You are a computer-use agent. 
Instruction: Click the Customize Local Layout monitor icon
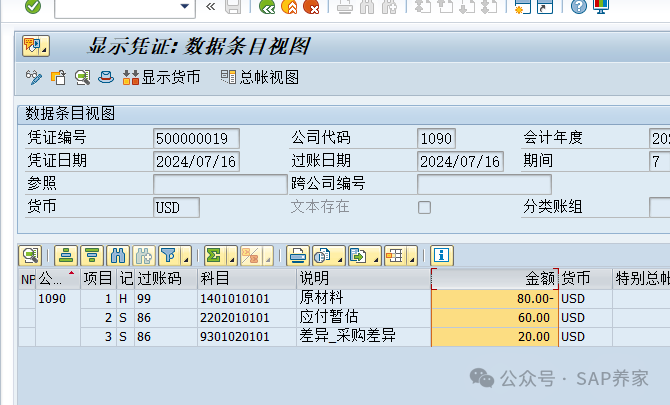[x=601, y=6]
